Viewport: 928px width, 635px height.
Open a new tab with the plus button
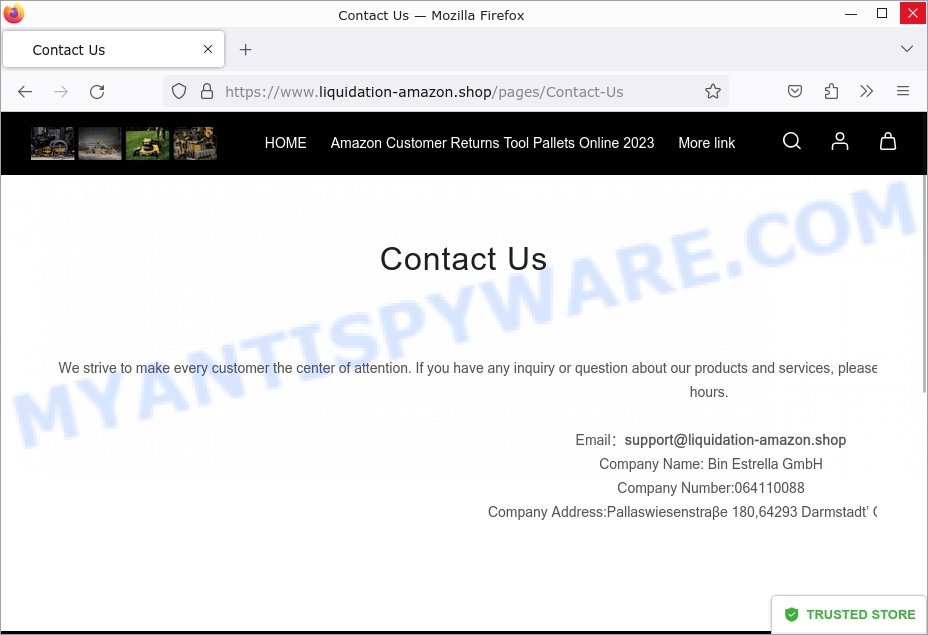click(x=246, y=50)
